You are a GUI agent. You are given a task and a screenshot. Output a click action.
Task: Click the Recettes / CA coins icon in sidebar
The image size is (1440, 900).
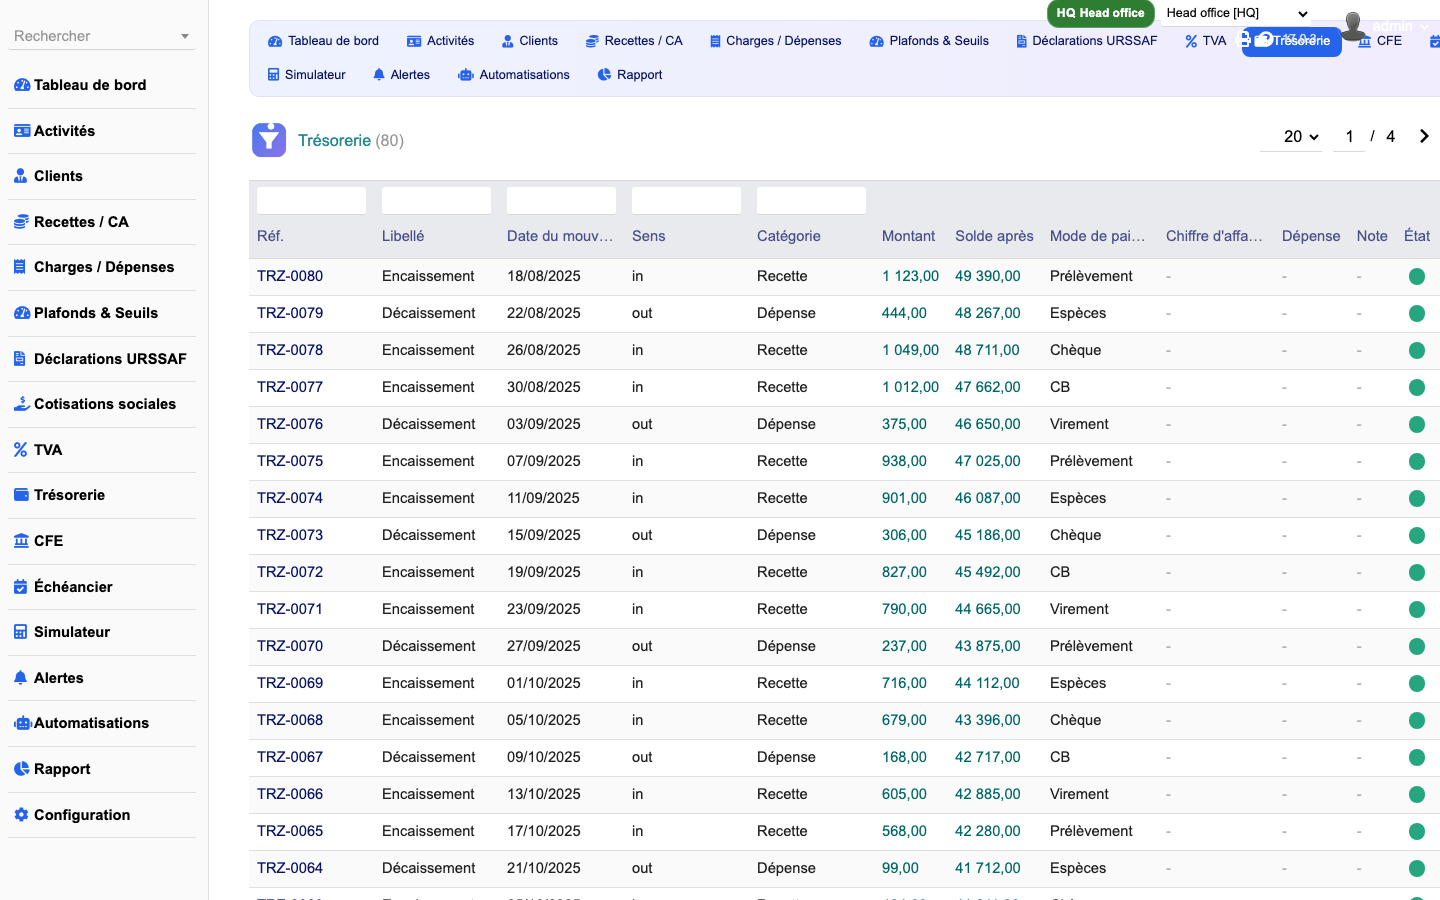click(x=21, y=222)
